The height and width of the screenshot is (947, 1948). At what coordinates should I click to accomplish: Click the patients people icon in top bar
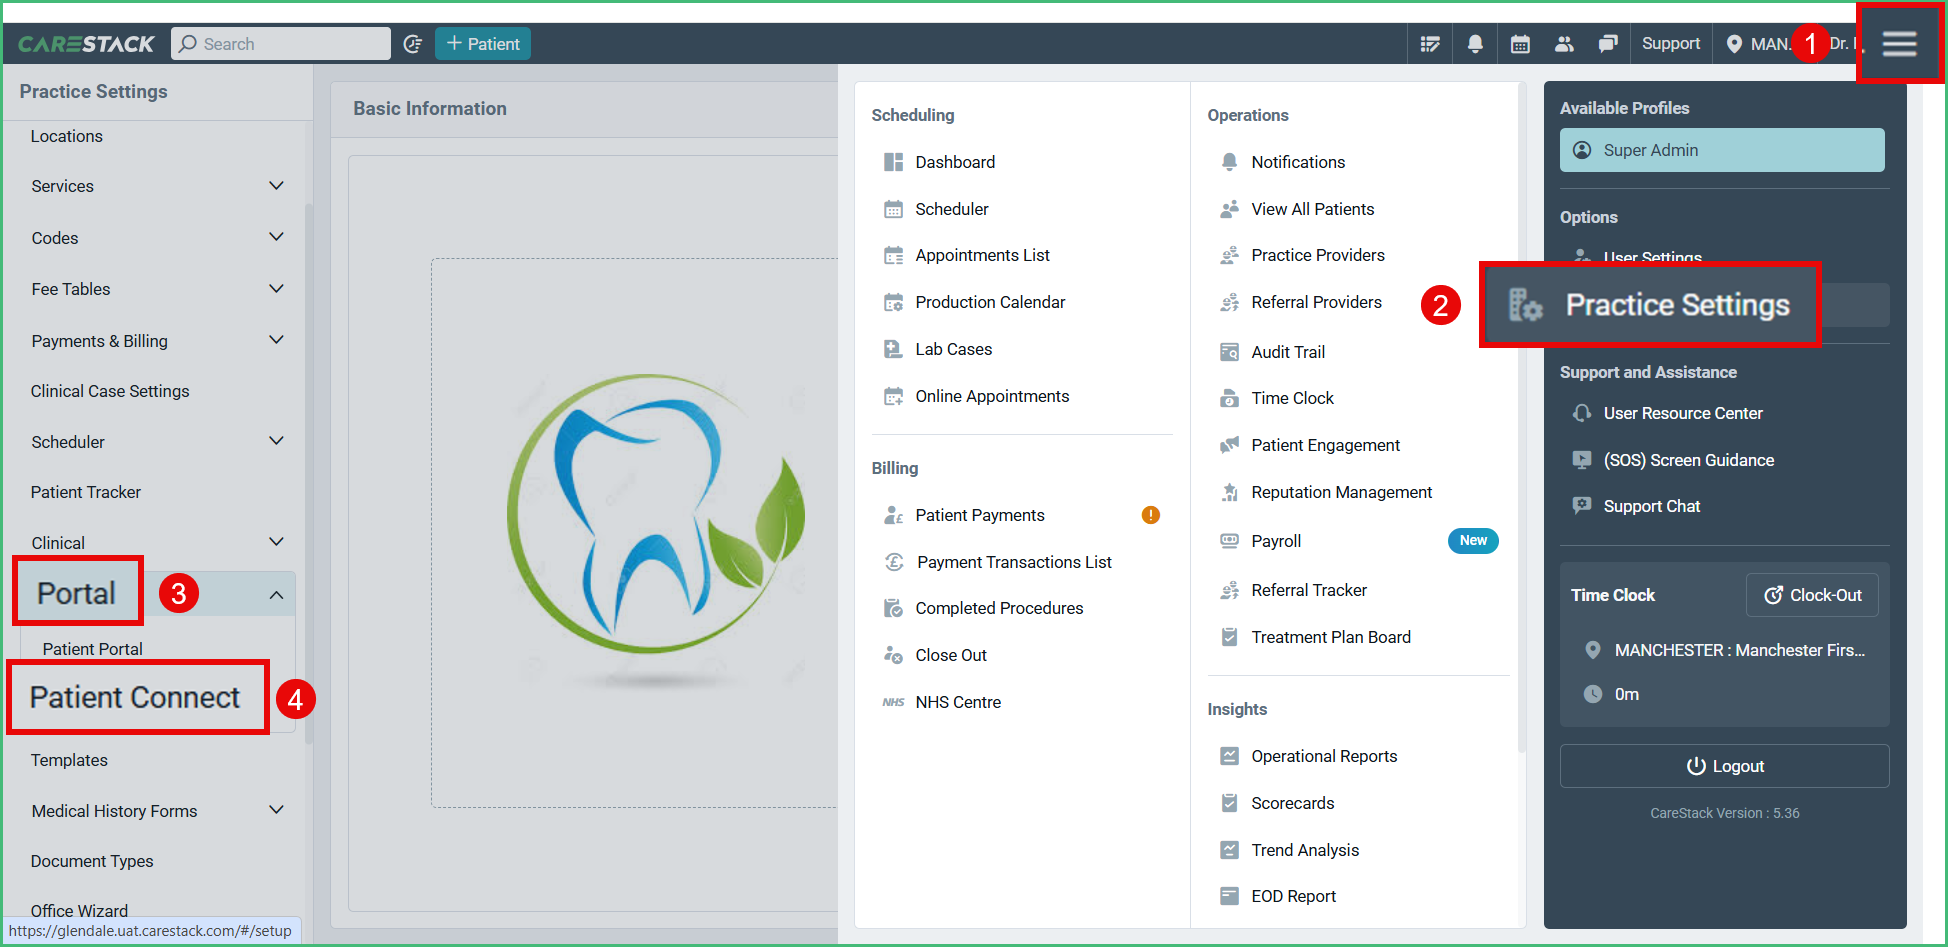pyautogui.click(x=1564, y=43)
